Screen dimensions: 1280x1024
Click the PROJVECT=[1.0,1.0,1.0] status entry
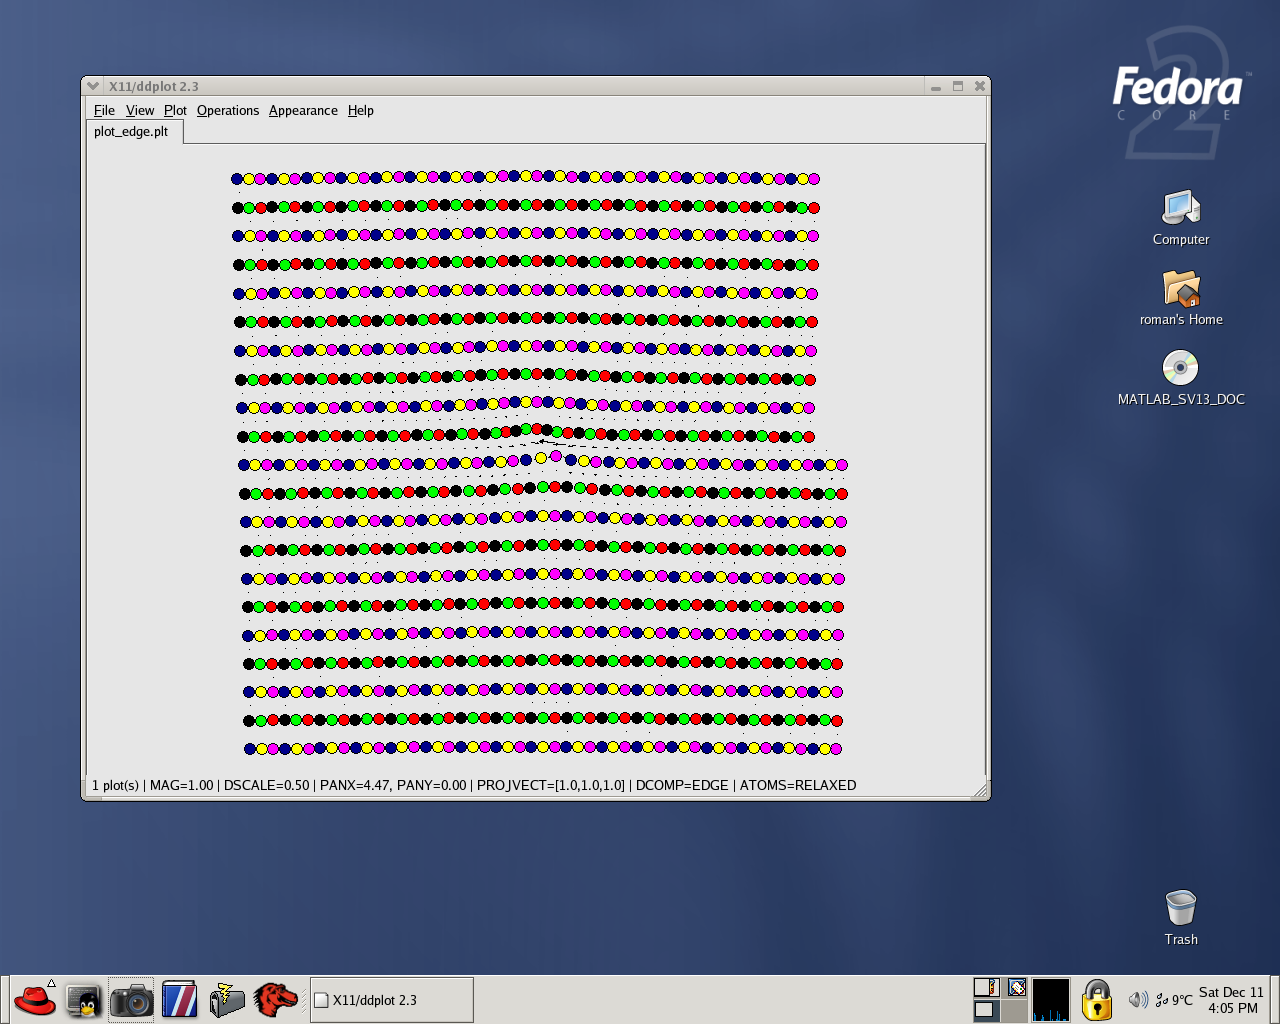point(551,785)
